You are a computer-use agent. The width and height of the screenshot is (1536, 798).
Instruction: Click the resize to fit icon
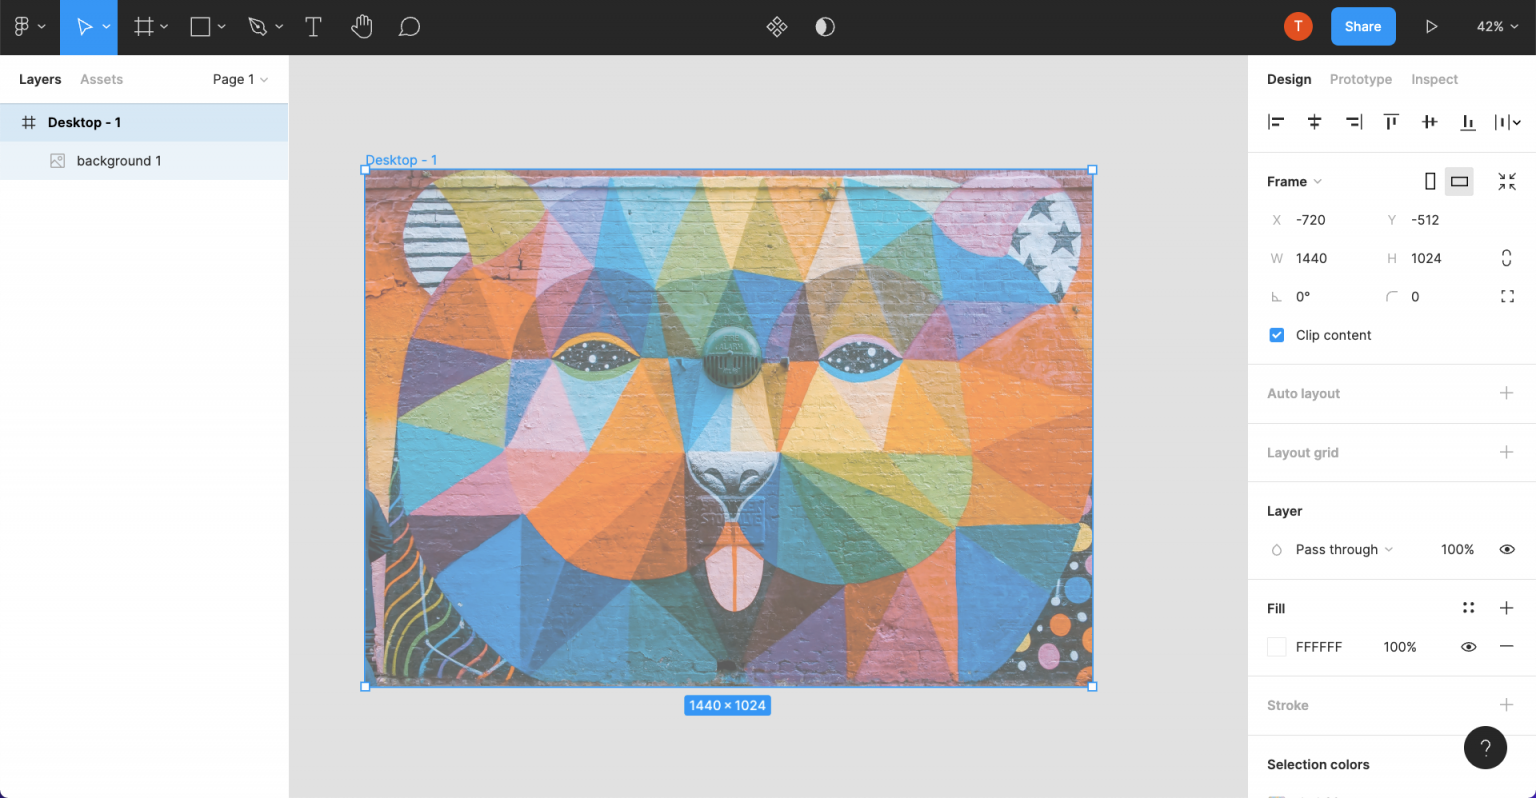point(1506,181)
